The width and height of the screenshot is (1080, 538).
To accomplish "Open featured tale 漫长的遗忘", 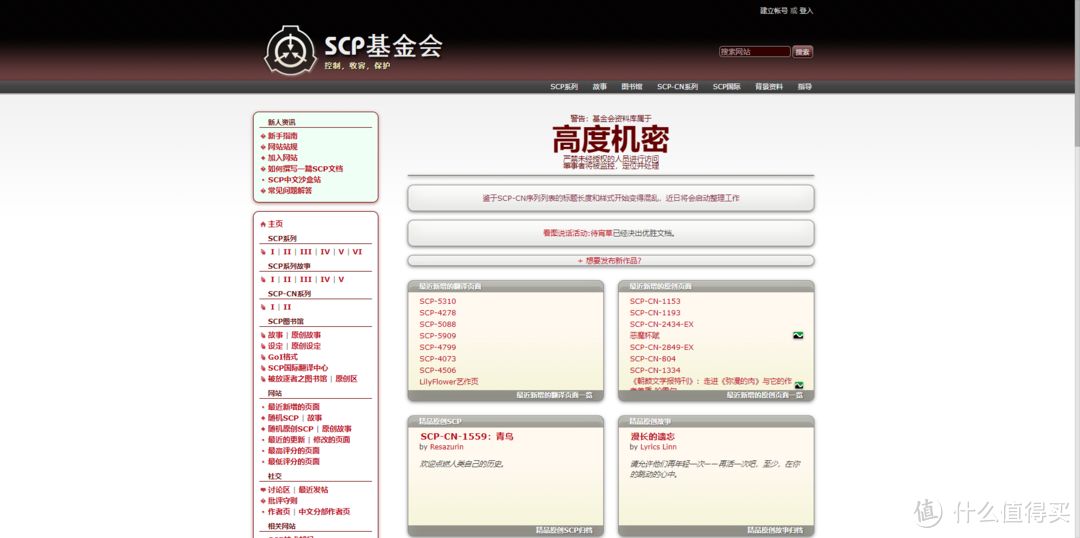I will pos(652,436).
